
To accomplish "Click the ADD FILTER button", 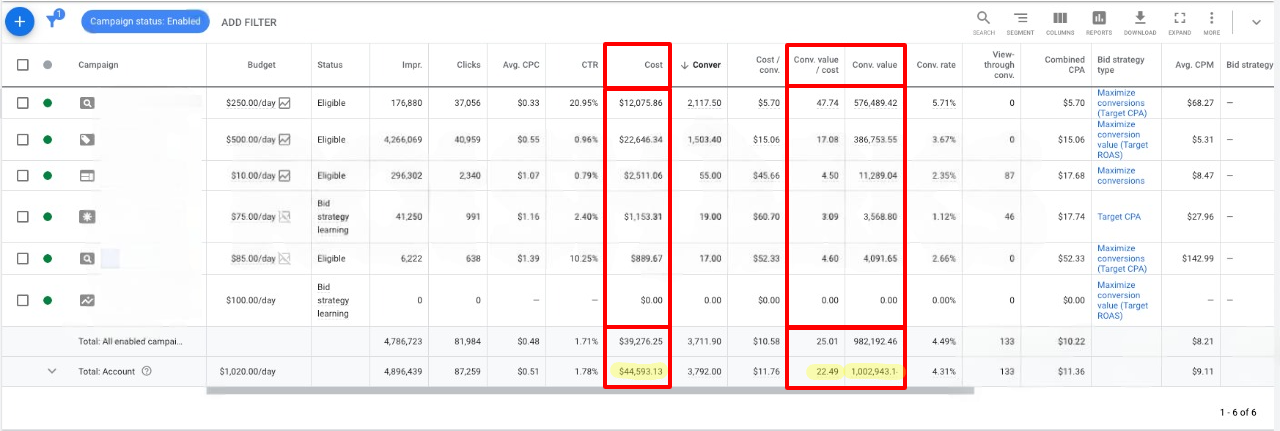I will [x=249, y=22].
